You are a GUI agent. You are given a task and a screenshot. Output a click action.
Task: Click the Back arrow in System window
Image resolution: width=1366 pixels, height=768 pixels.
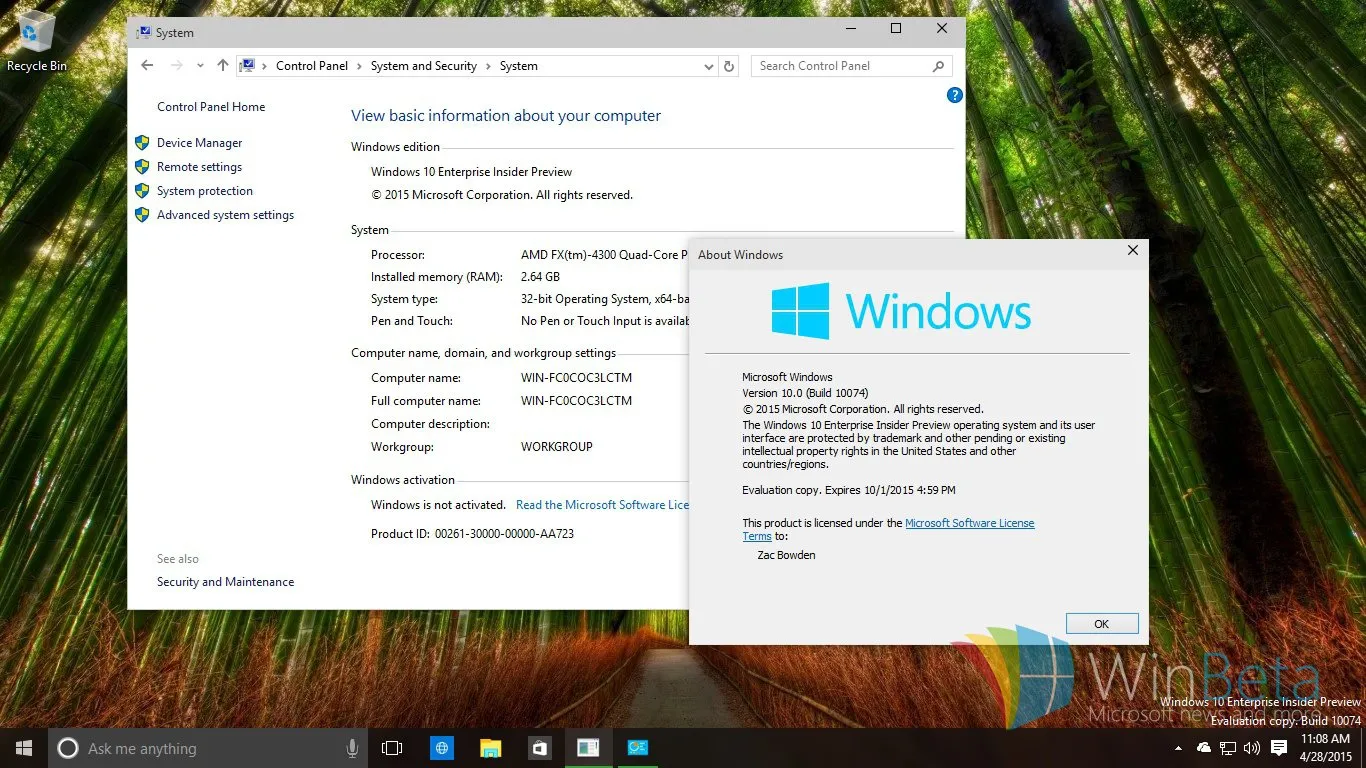tap(147, 66)
